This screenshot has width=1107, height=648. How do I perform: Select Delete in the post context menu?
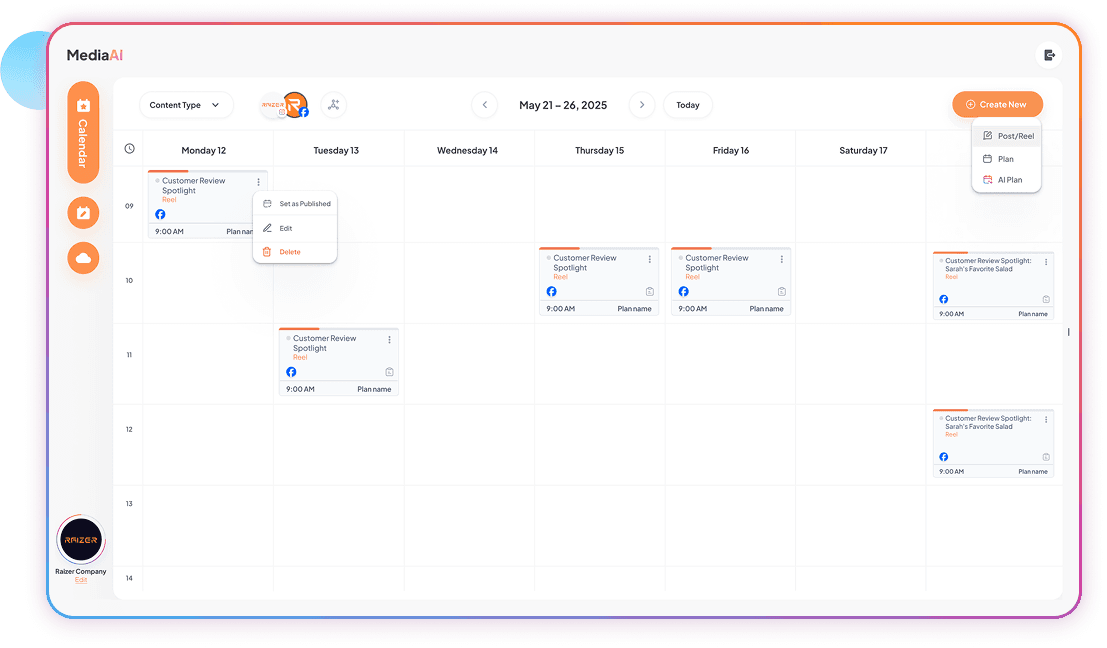pos(289,252)
